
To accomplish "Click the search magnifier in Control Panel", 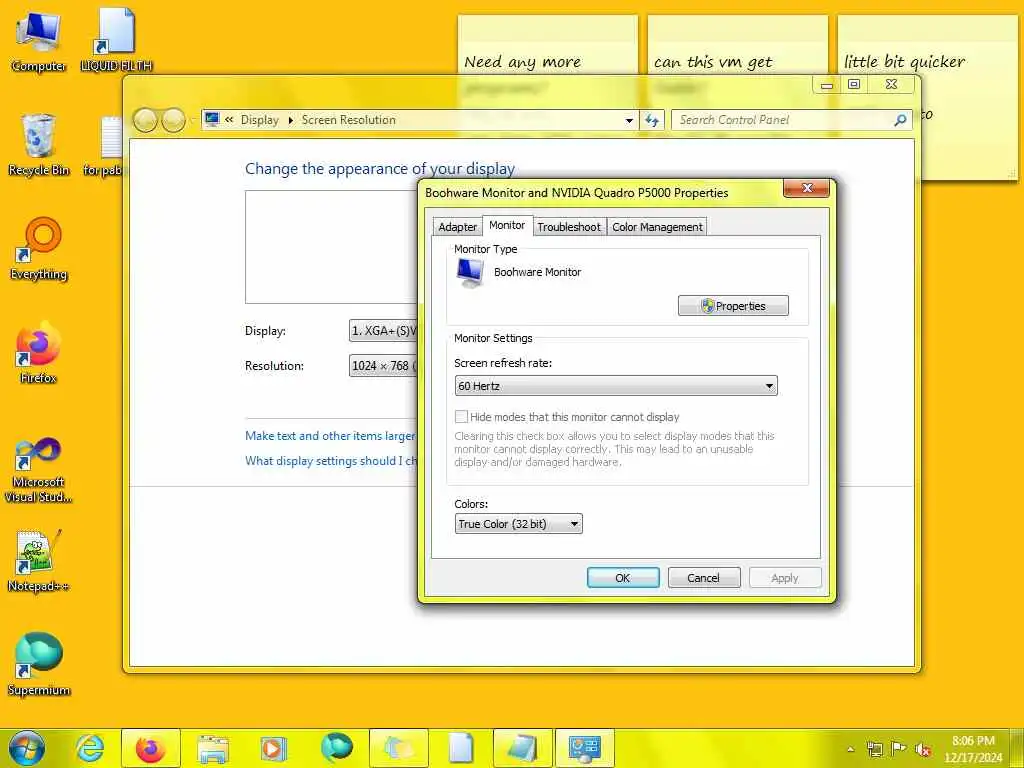I will [x=900, y=120].
